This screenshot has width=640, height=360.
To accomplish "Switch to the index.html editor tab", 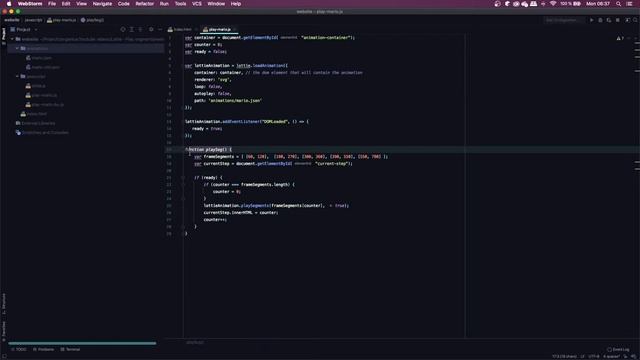I will pyautogui.click(x=180, y=29).
